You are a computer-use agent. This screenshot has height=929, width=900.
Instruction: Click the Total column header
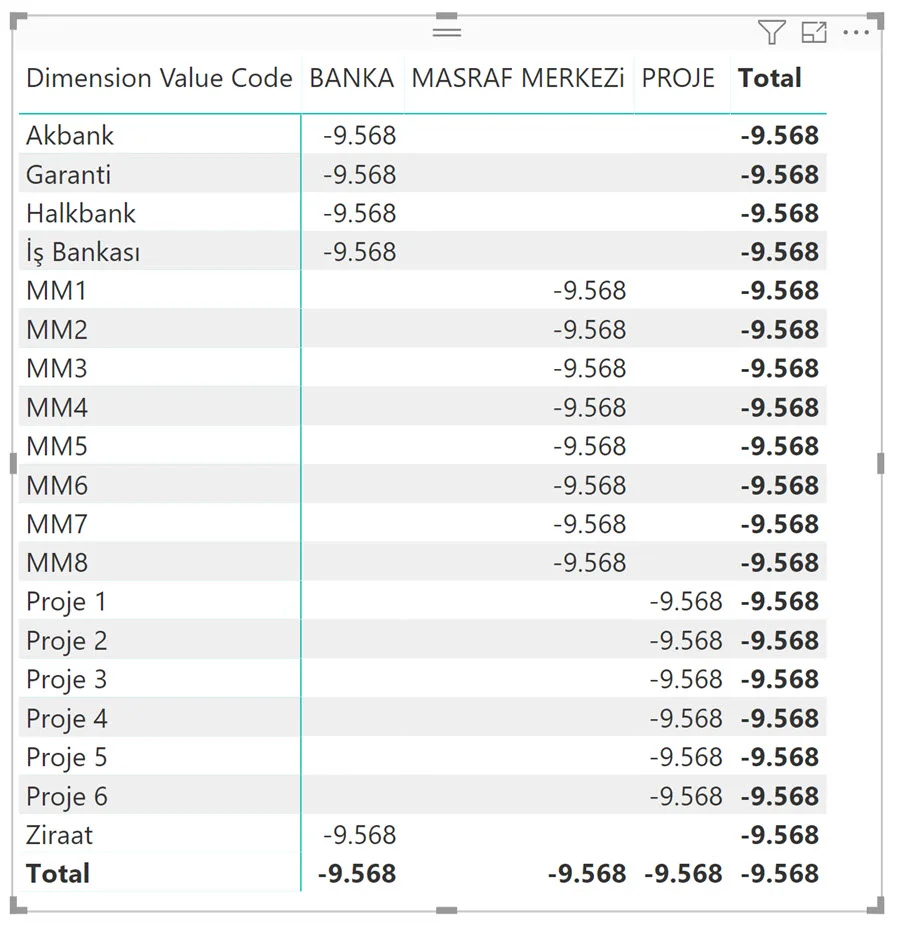(x=770, y=78)
